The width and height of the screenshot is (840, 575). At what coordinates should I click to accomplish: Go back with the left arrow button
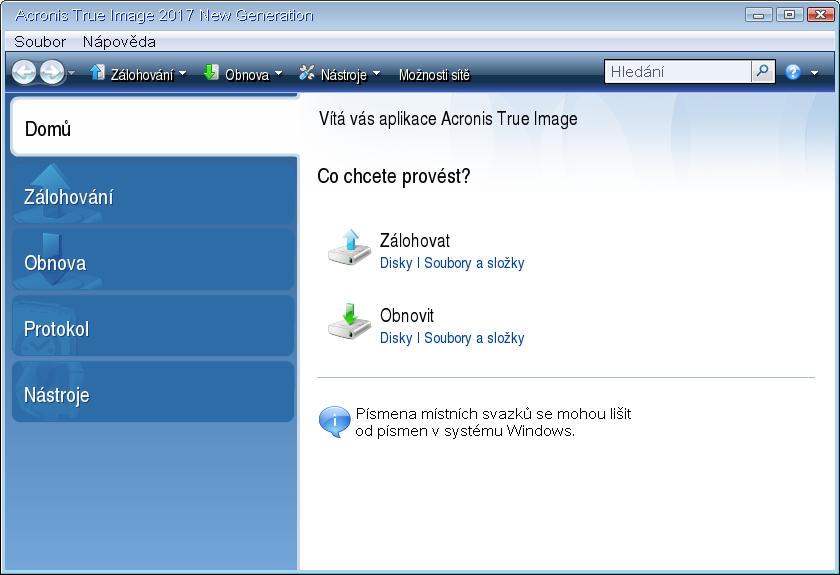24,72
